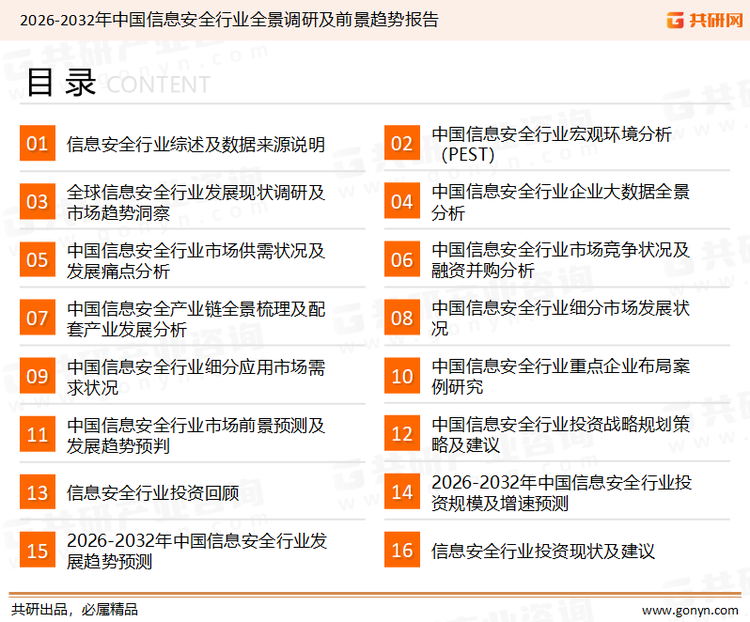The height and width of the screenshot is (622, 750).
Task: Select entry 2026-2032年中国信息安全行业投资规模及增速预测
Action: pos(561,493)
